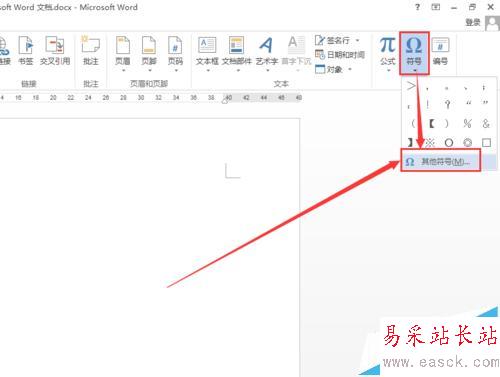Insert the ! exclamation mark symbol

click(x=428, y=105)
